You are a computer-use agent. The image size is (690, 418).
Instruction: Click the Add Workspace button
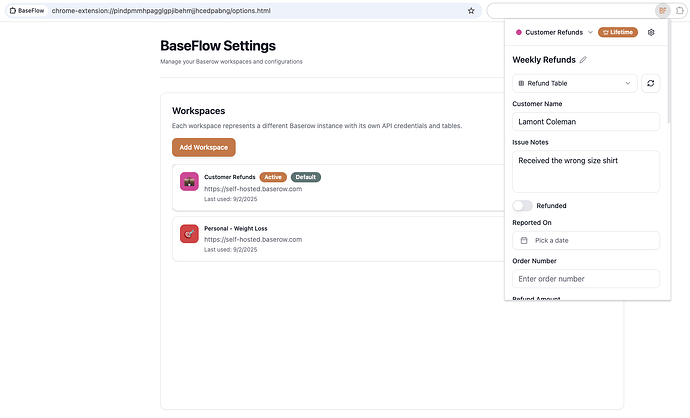click(x=204, y=147)
